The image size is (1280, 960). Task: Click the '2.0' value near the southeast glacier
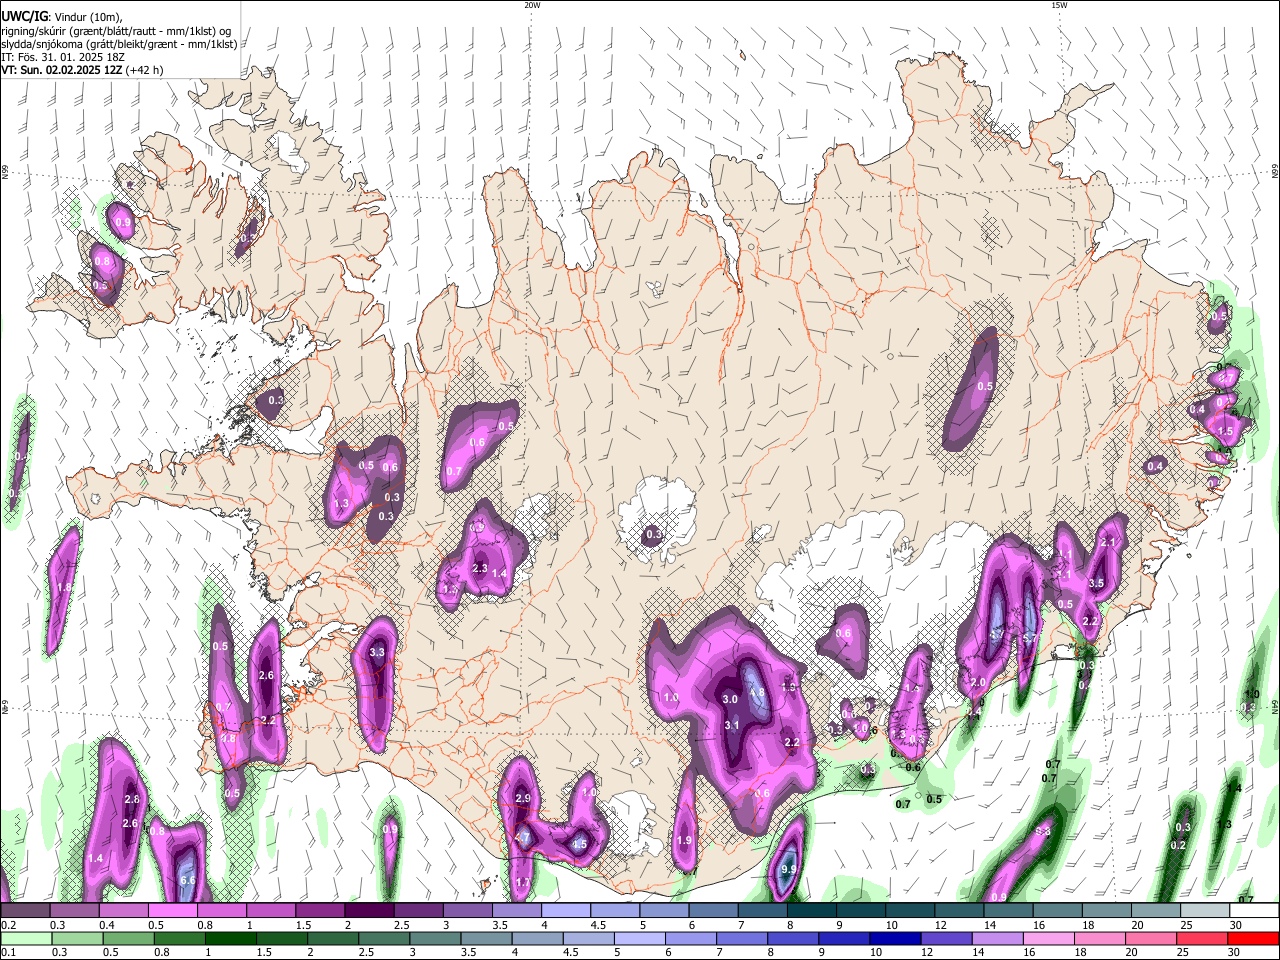(x=978, y=682)
